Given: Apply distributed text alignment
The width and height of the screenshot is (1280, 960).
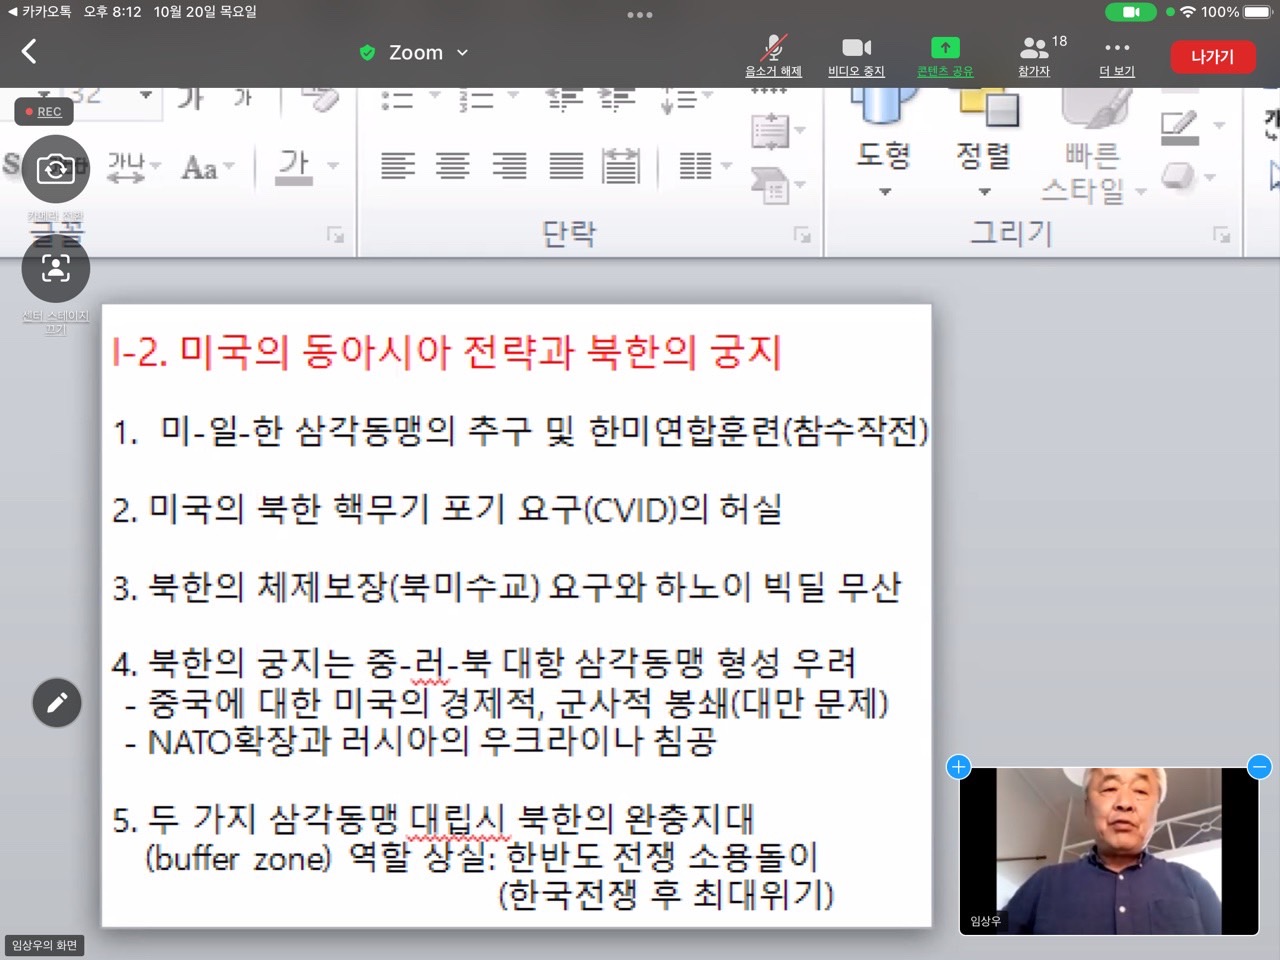Looking at the screenshot, I should [621, 166].
